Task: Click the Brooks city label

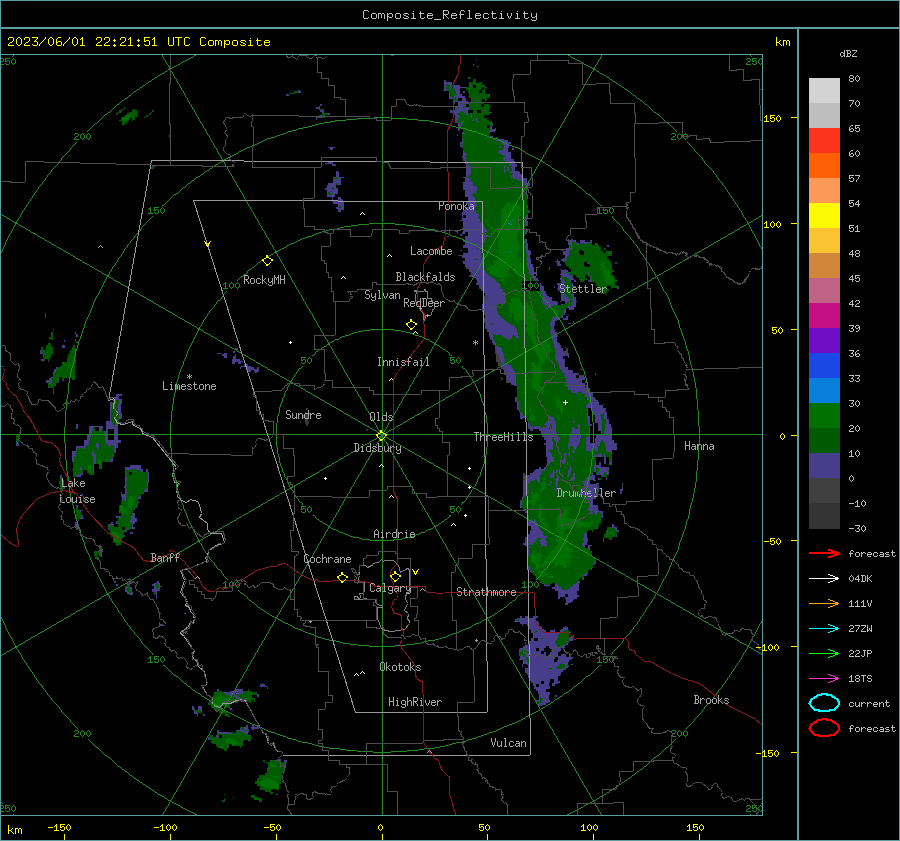Action: [x=711, y=700]
